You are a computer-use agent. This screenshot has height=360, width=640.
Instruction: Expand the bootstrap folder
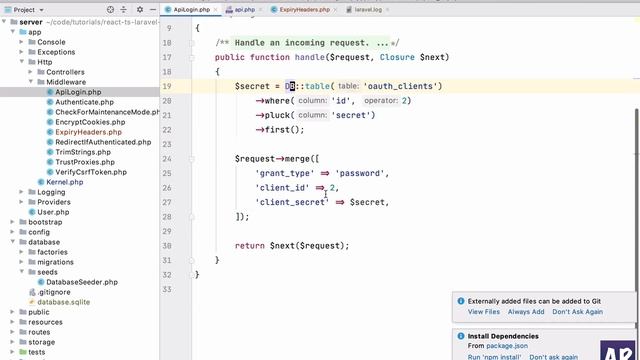(x=13, y=222)
